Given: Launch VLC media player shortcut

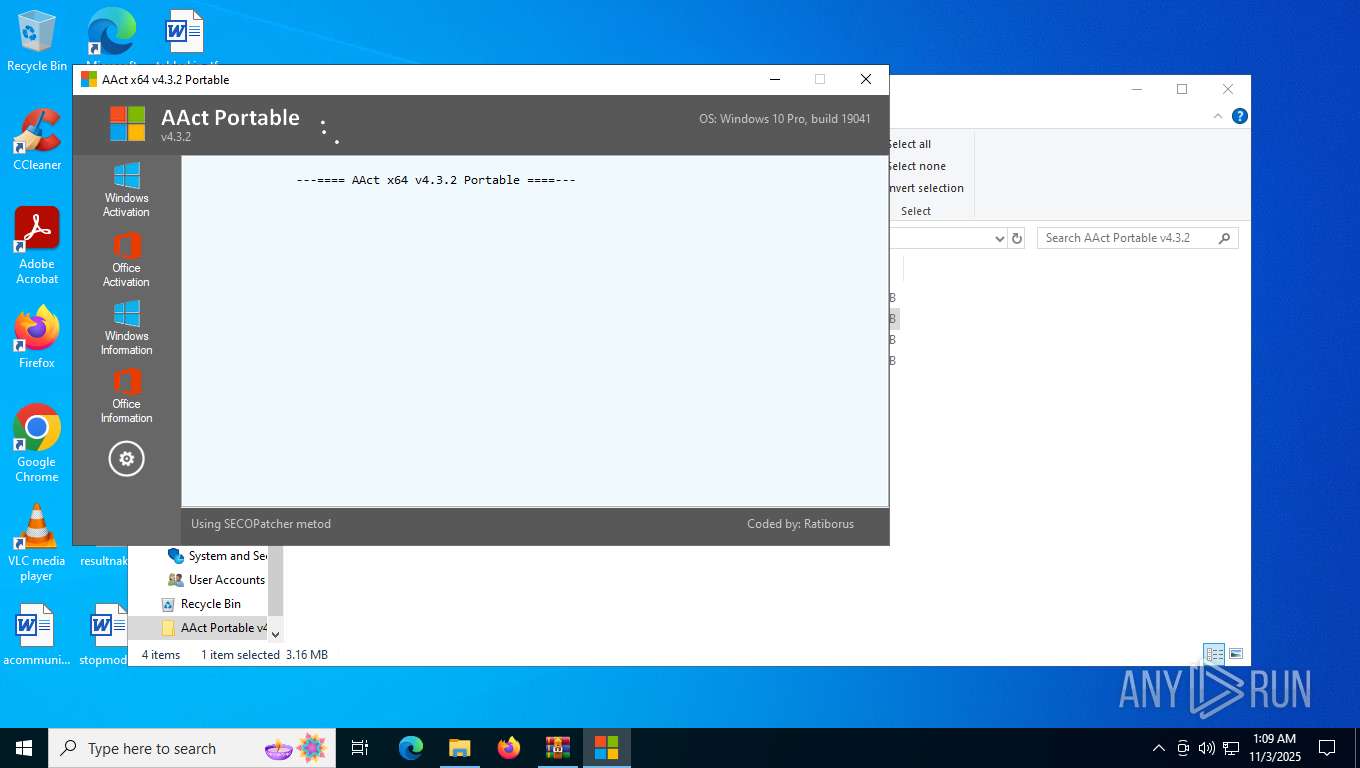Looking at the screenshot, I should click(37, 543).
